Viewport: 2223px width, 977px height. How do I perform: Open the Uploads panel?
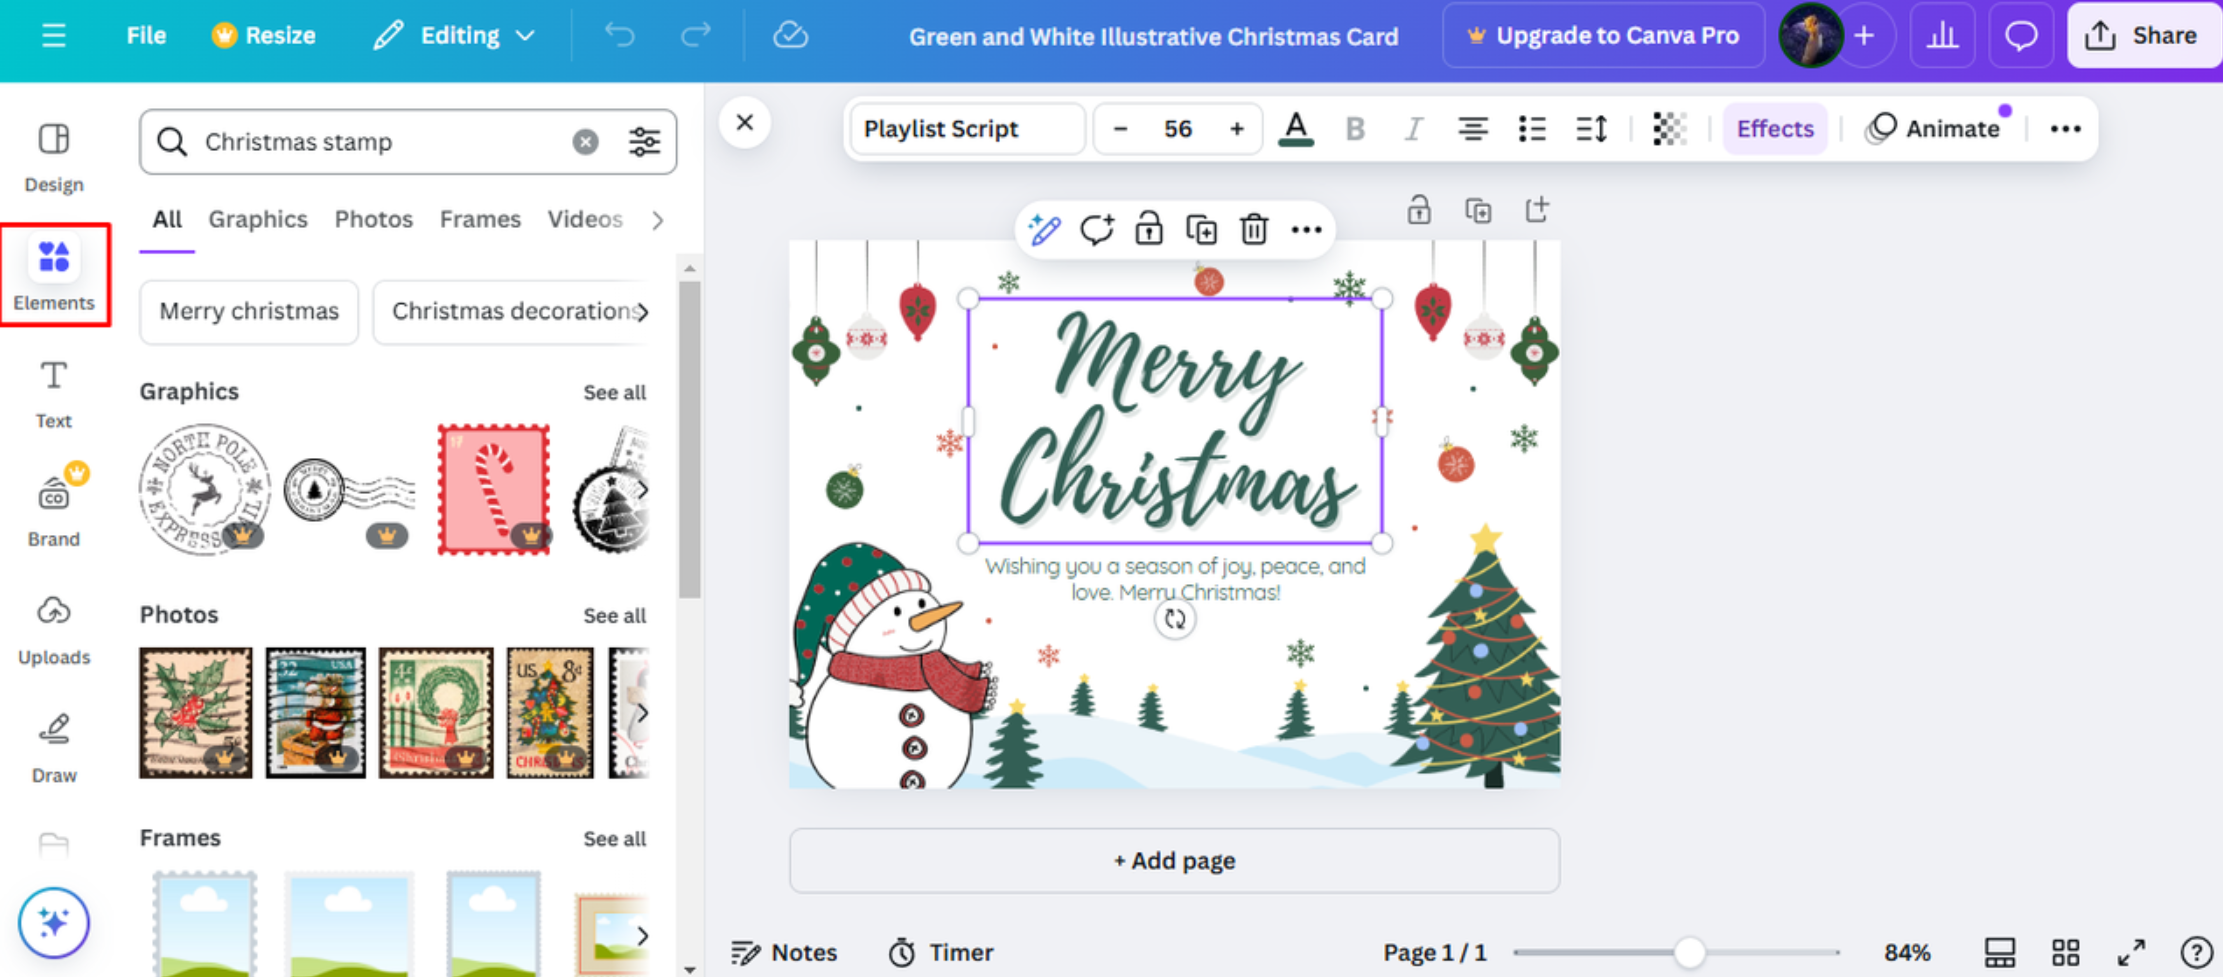point(53,630)
